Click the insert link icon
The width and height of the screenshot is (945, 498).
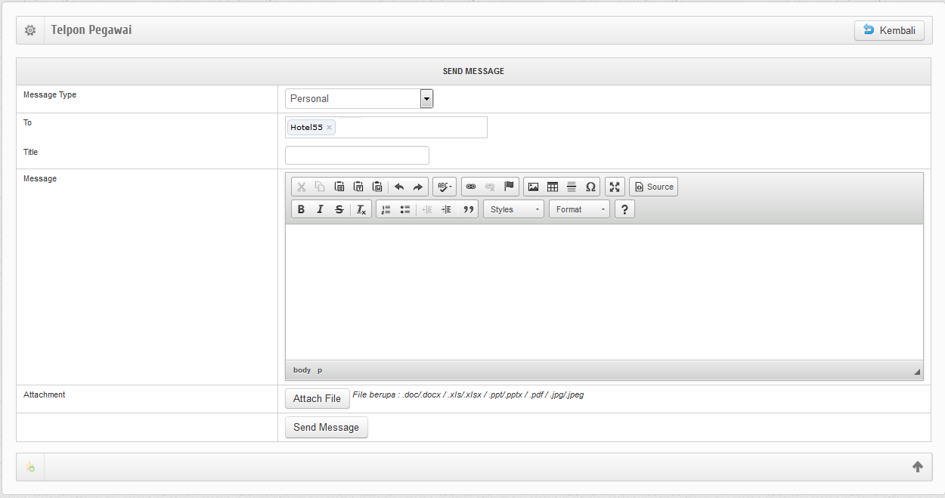[471, 187]
